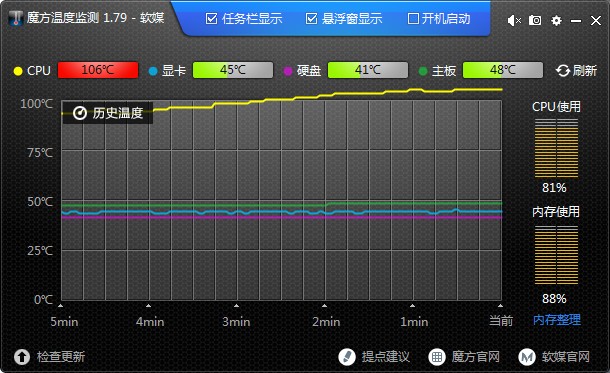
Task: Click the 历史温度 clock icon
Action: coord(80,113)
